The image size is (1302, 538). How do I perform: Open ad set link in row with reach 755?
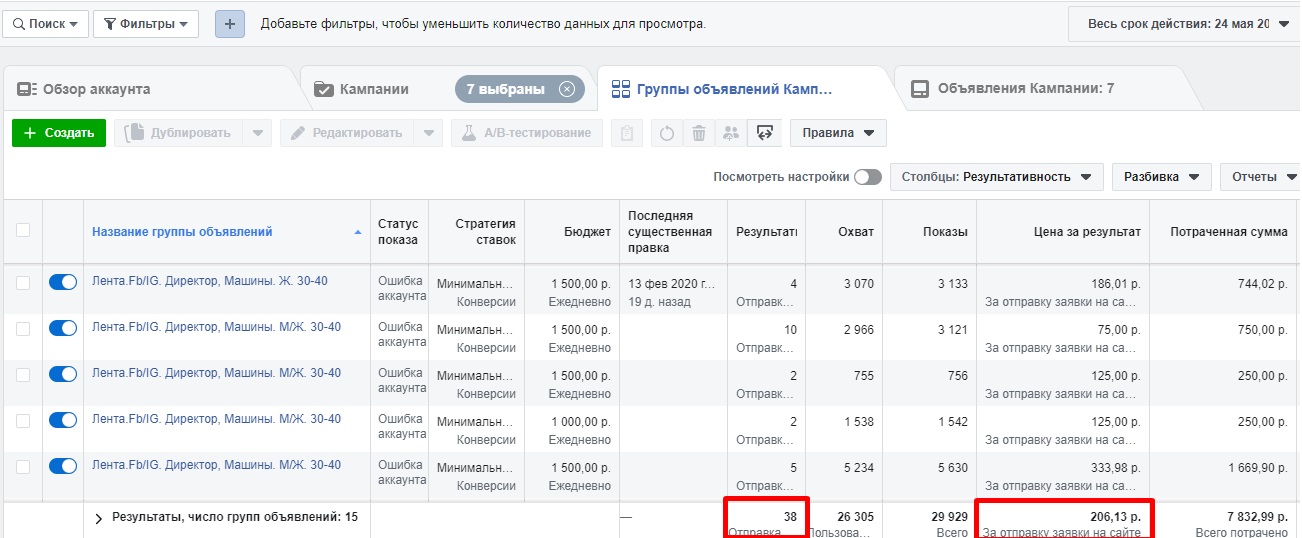coord(216,373)
